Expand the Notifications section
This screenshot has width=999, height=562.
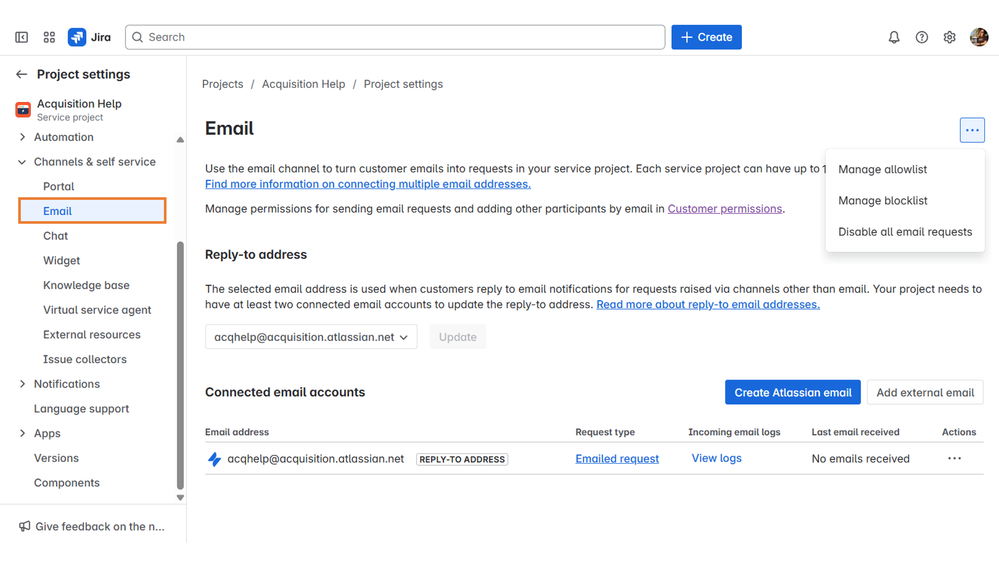22,384
